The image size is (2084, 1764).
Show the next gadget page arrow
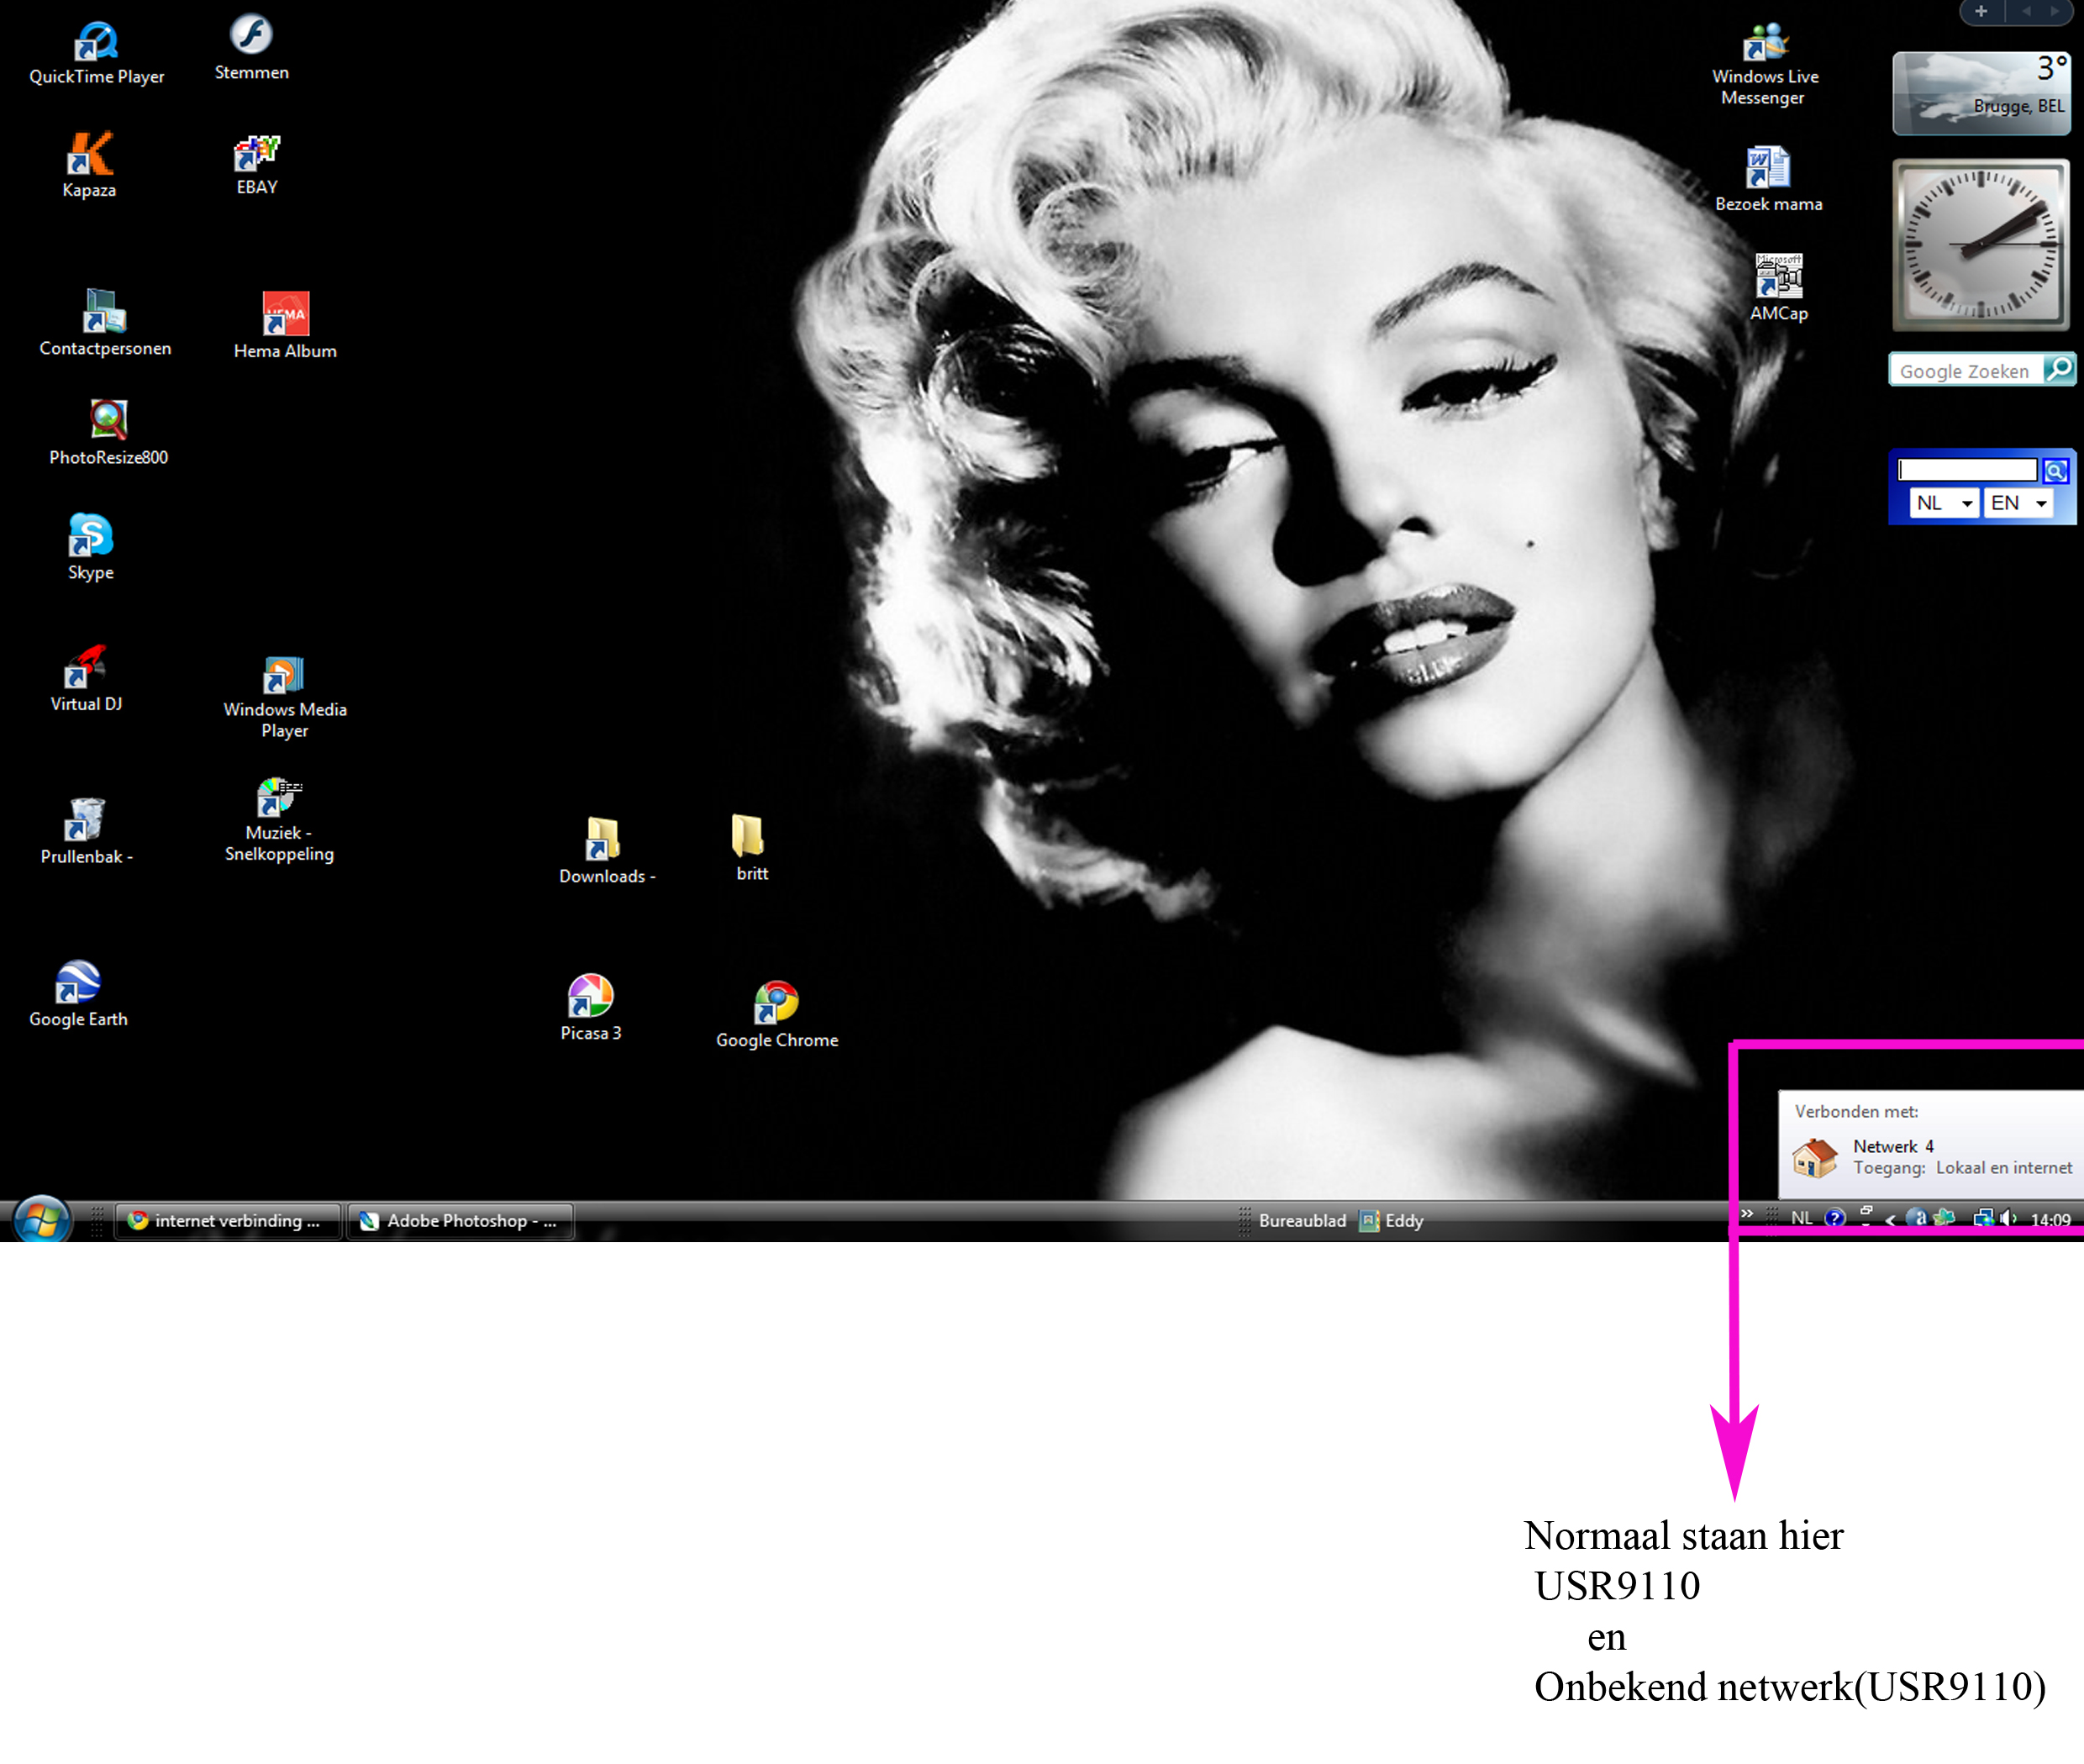pyautogui.click(x=2055, y=11)
